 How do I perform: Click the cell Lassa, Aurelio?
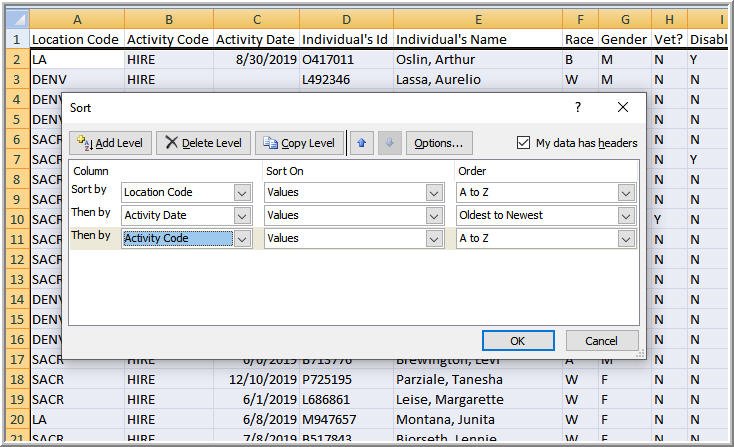(478, 80)
